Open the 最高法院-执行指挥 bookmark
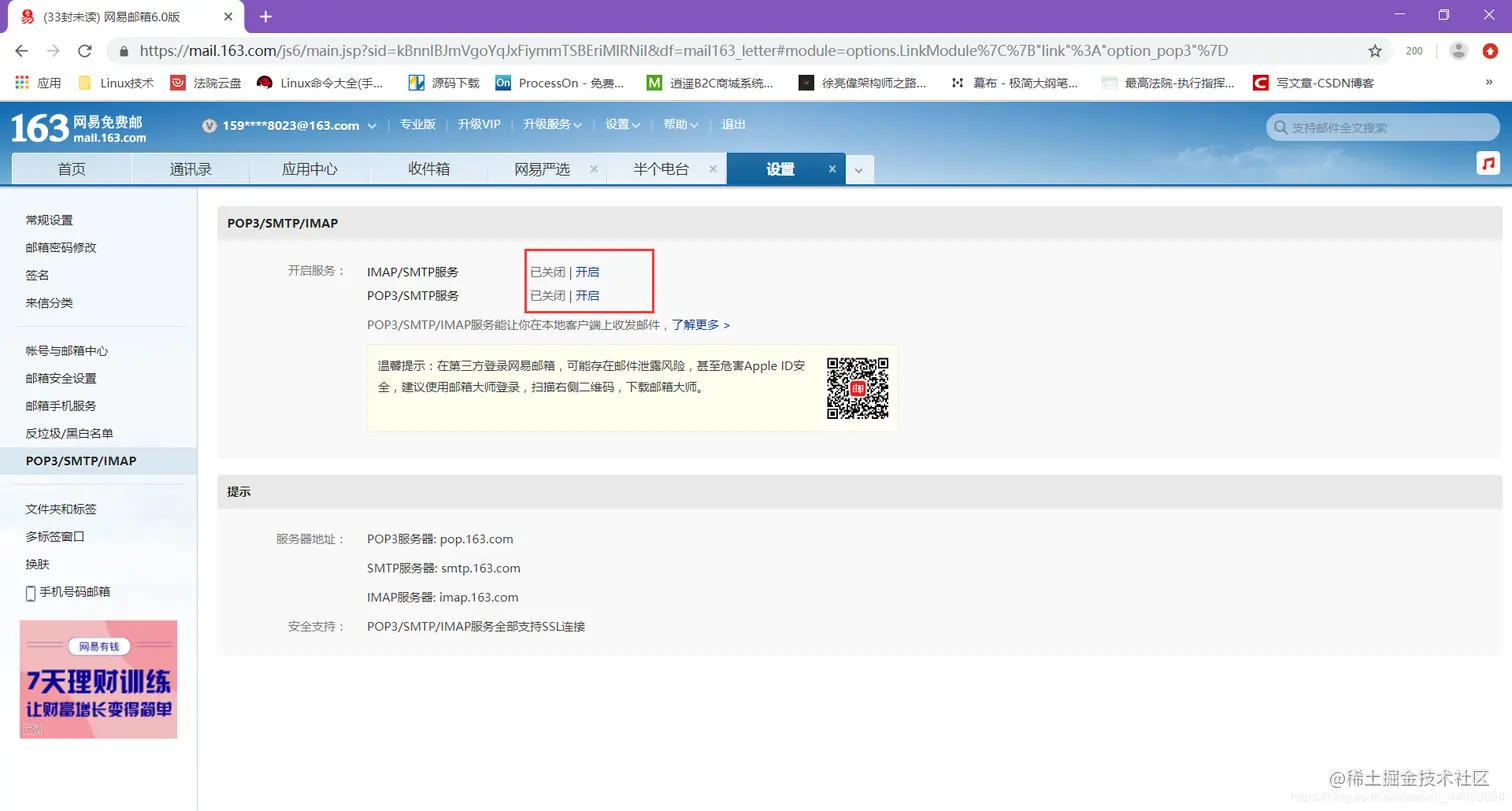The height and width of the screenshot is (811, 1512). (x=1167, y=83)
